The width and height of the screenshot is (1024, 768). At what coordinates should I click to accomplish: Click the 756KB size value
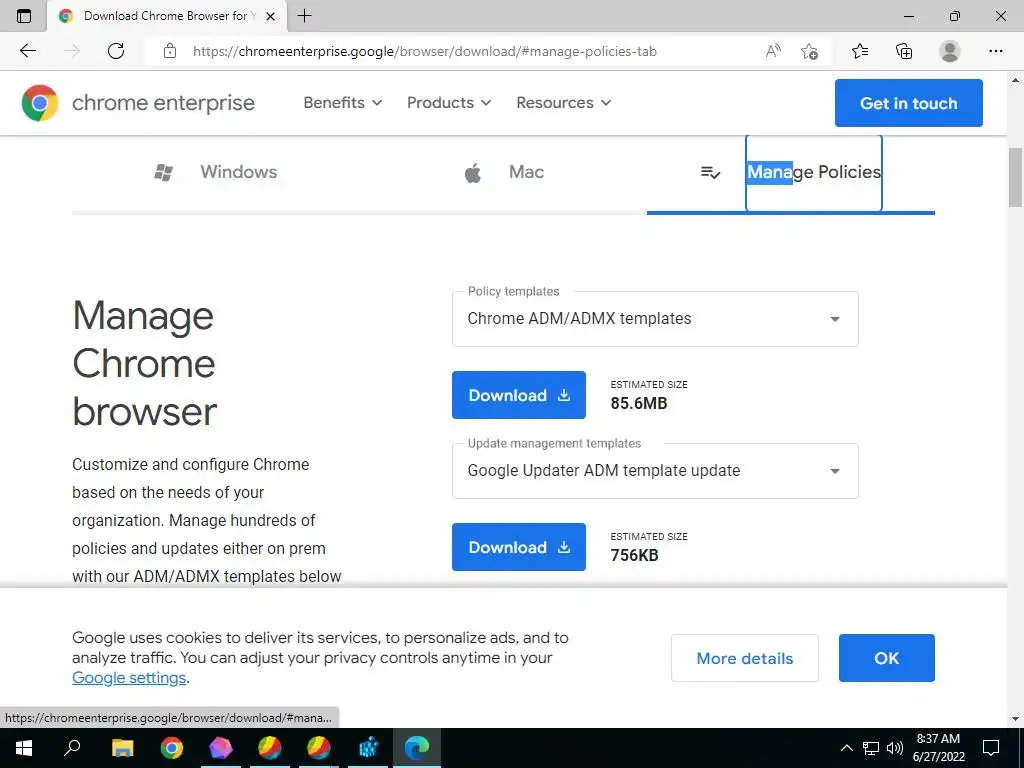[x=634, y=556]
